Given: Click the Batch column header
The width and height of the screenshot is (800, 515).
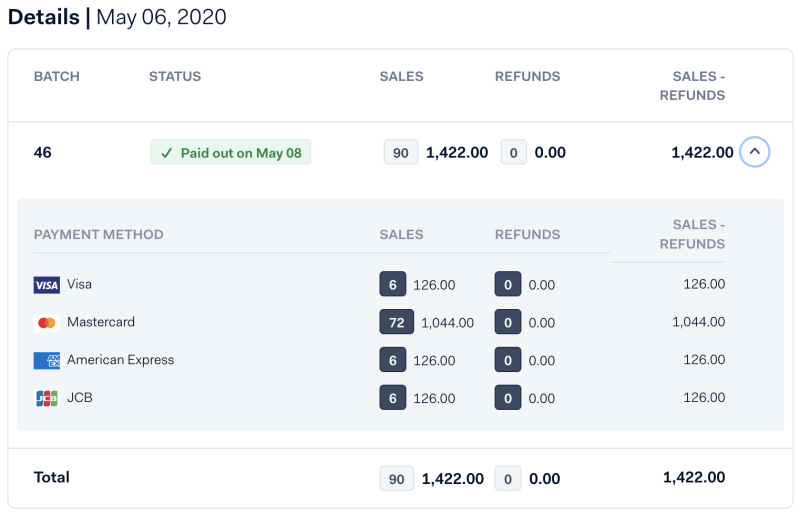Looking at the screenshot, I should (x=57, y=76).
